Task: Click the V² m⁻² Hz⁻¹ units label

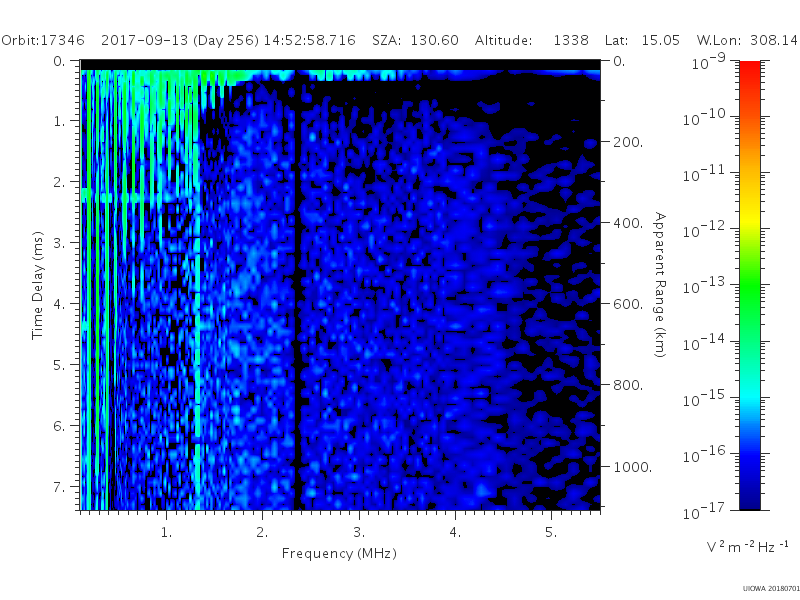Action: pyautogui.click(x=747, y=546)
